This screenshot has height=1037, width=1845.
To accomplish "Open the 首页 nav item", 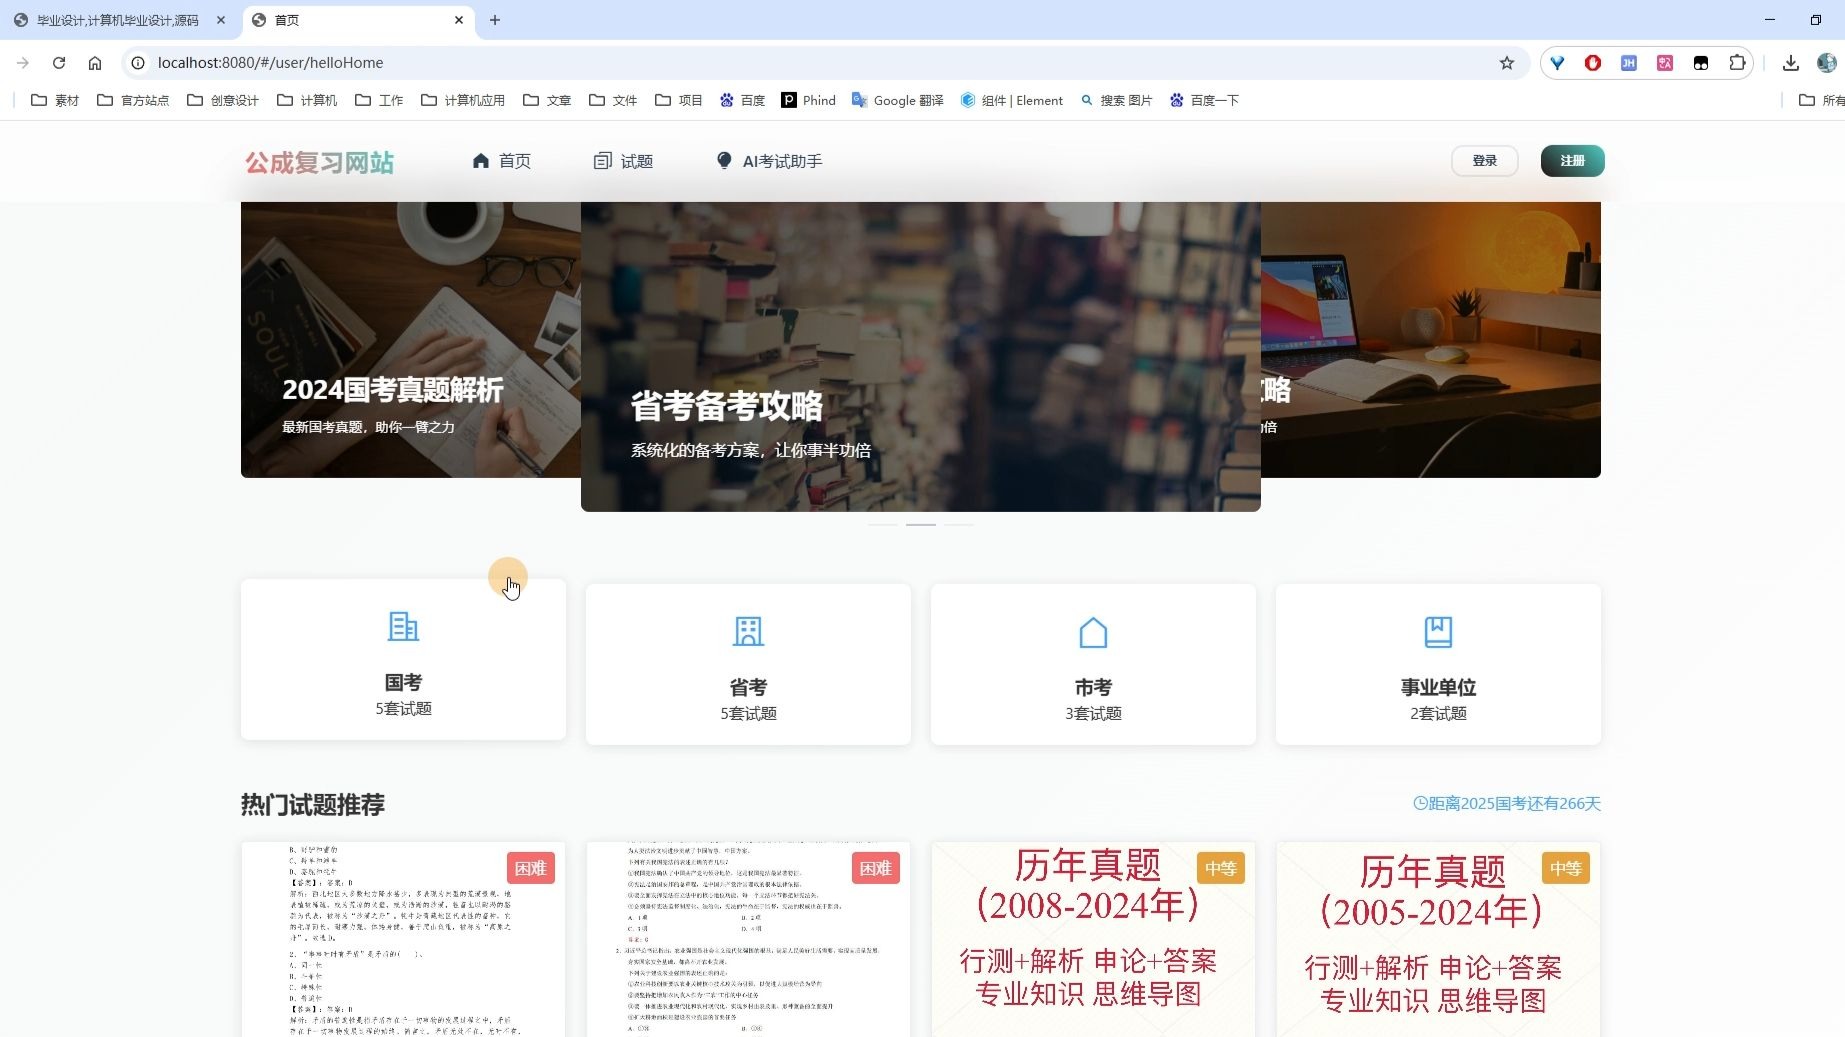I will coord(501,161).
